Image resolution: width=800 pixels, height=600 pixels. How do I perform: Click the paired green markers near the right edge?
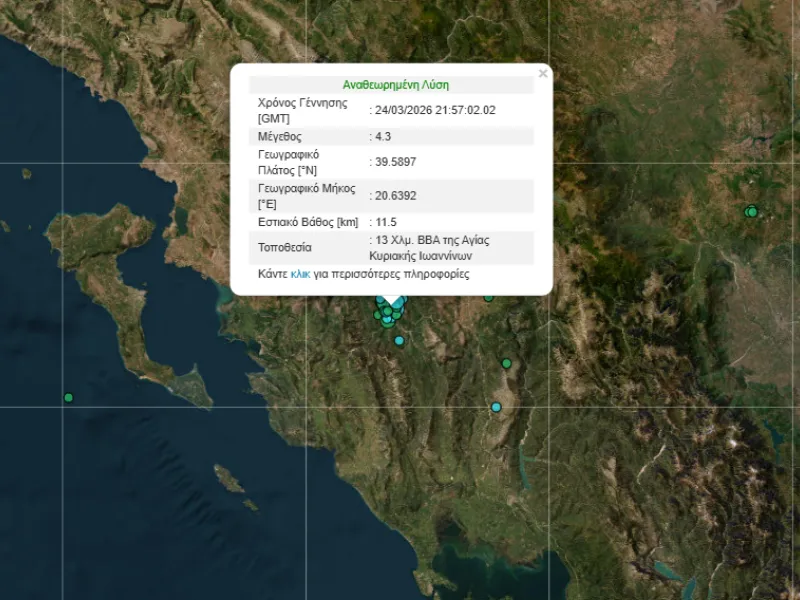pyautogui.click(x=752, y=211)
